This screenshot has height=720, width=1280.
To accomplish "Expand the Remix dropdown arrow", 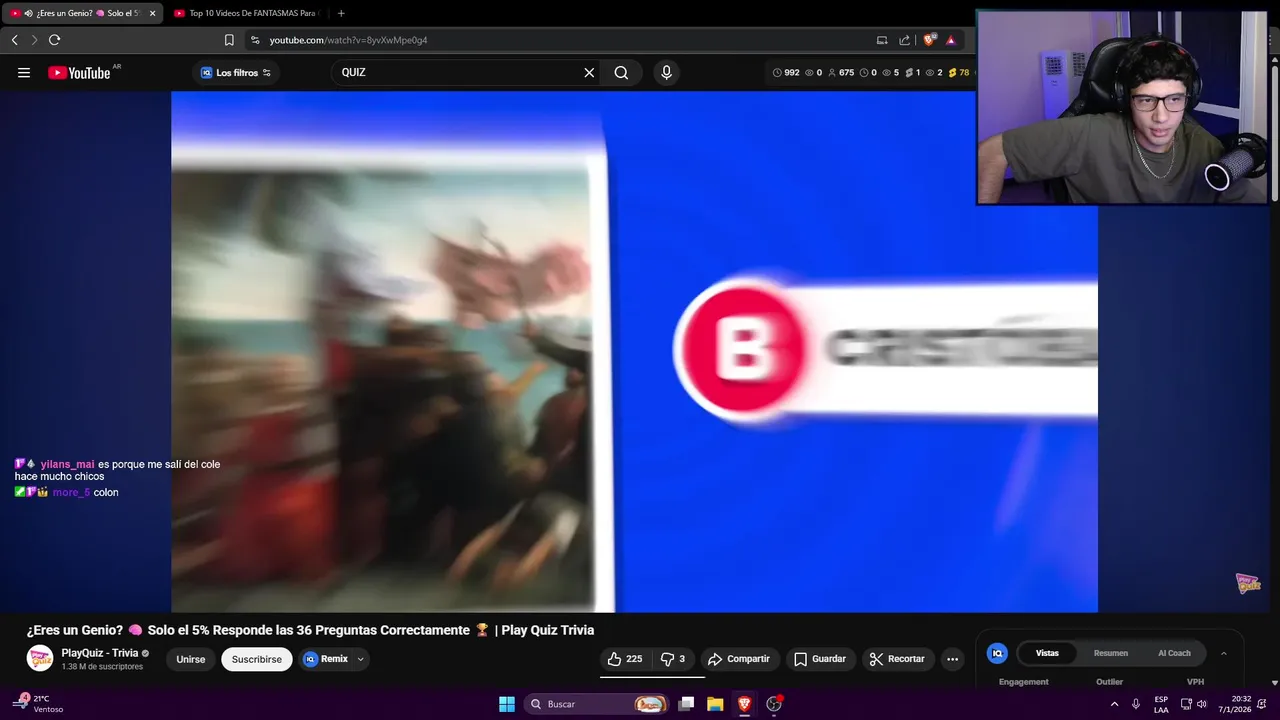I will (x=361, y=659).
